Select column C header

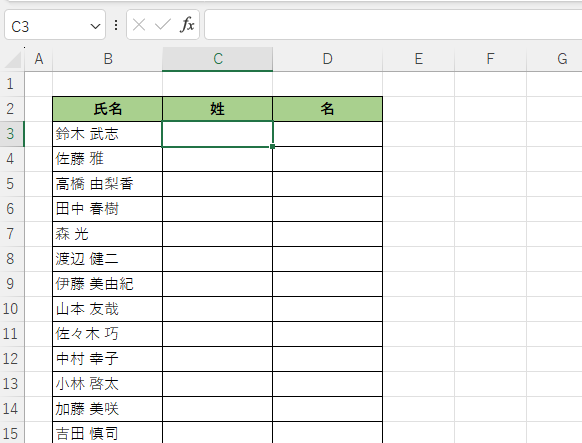218,59
